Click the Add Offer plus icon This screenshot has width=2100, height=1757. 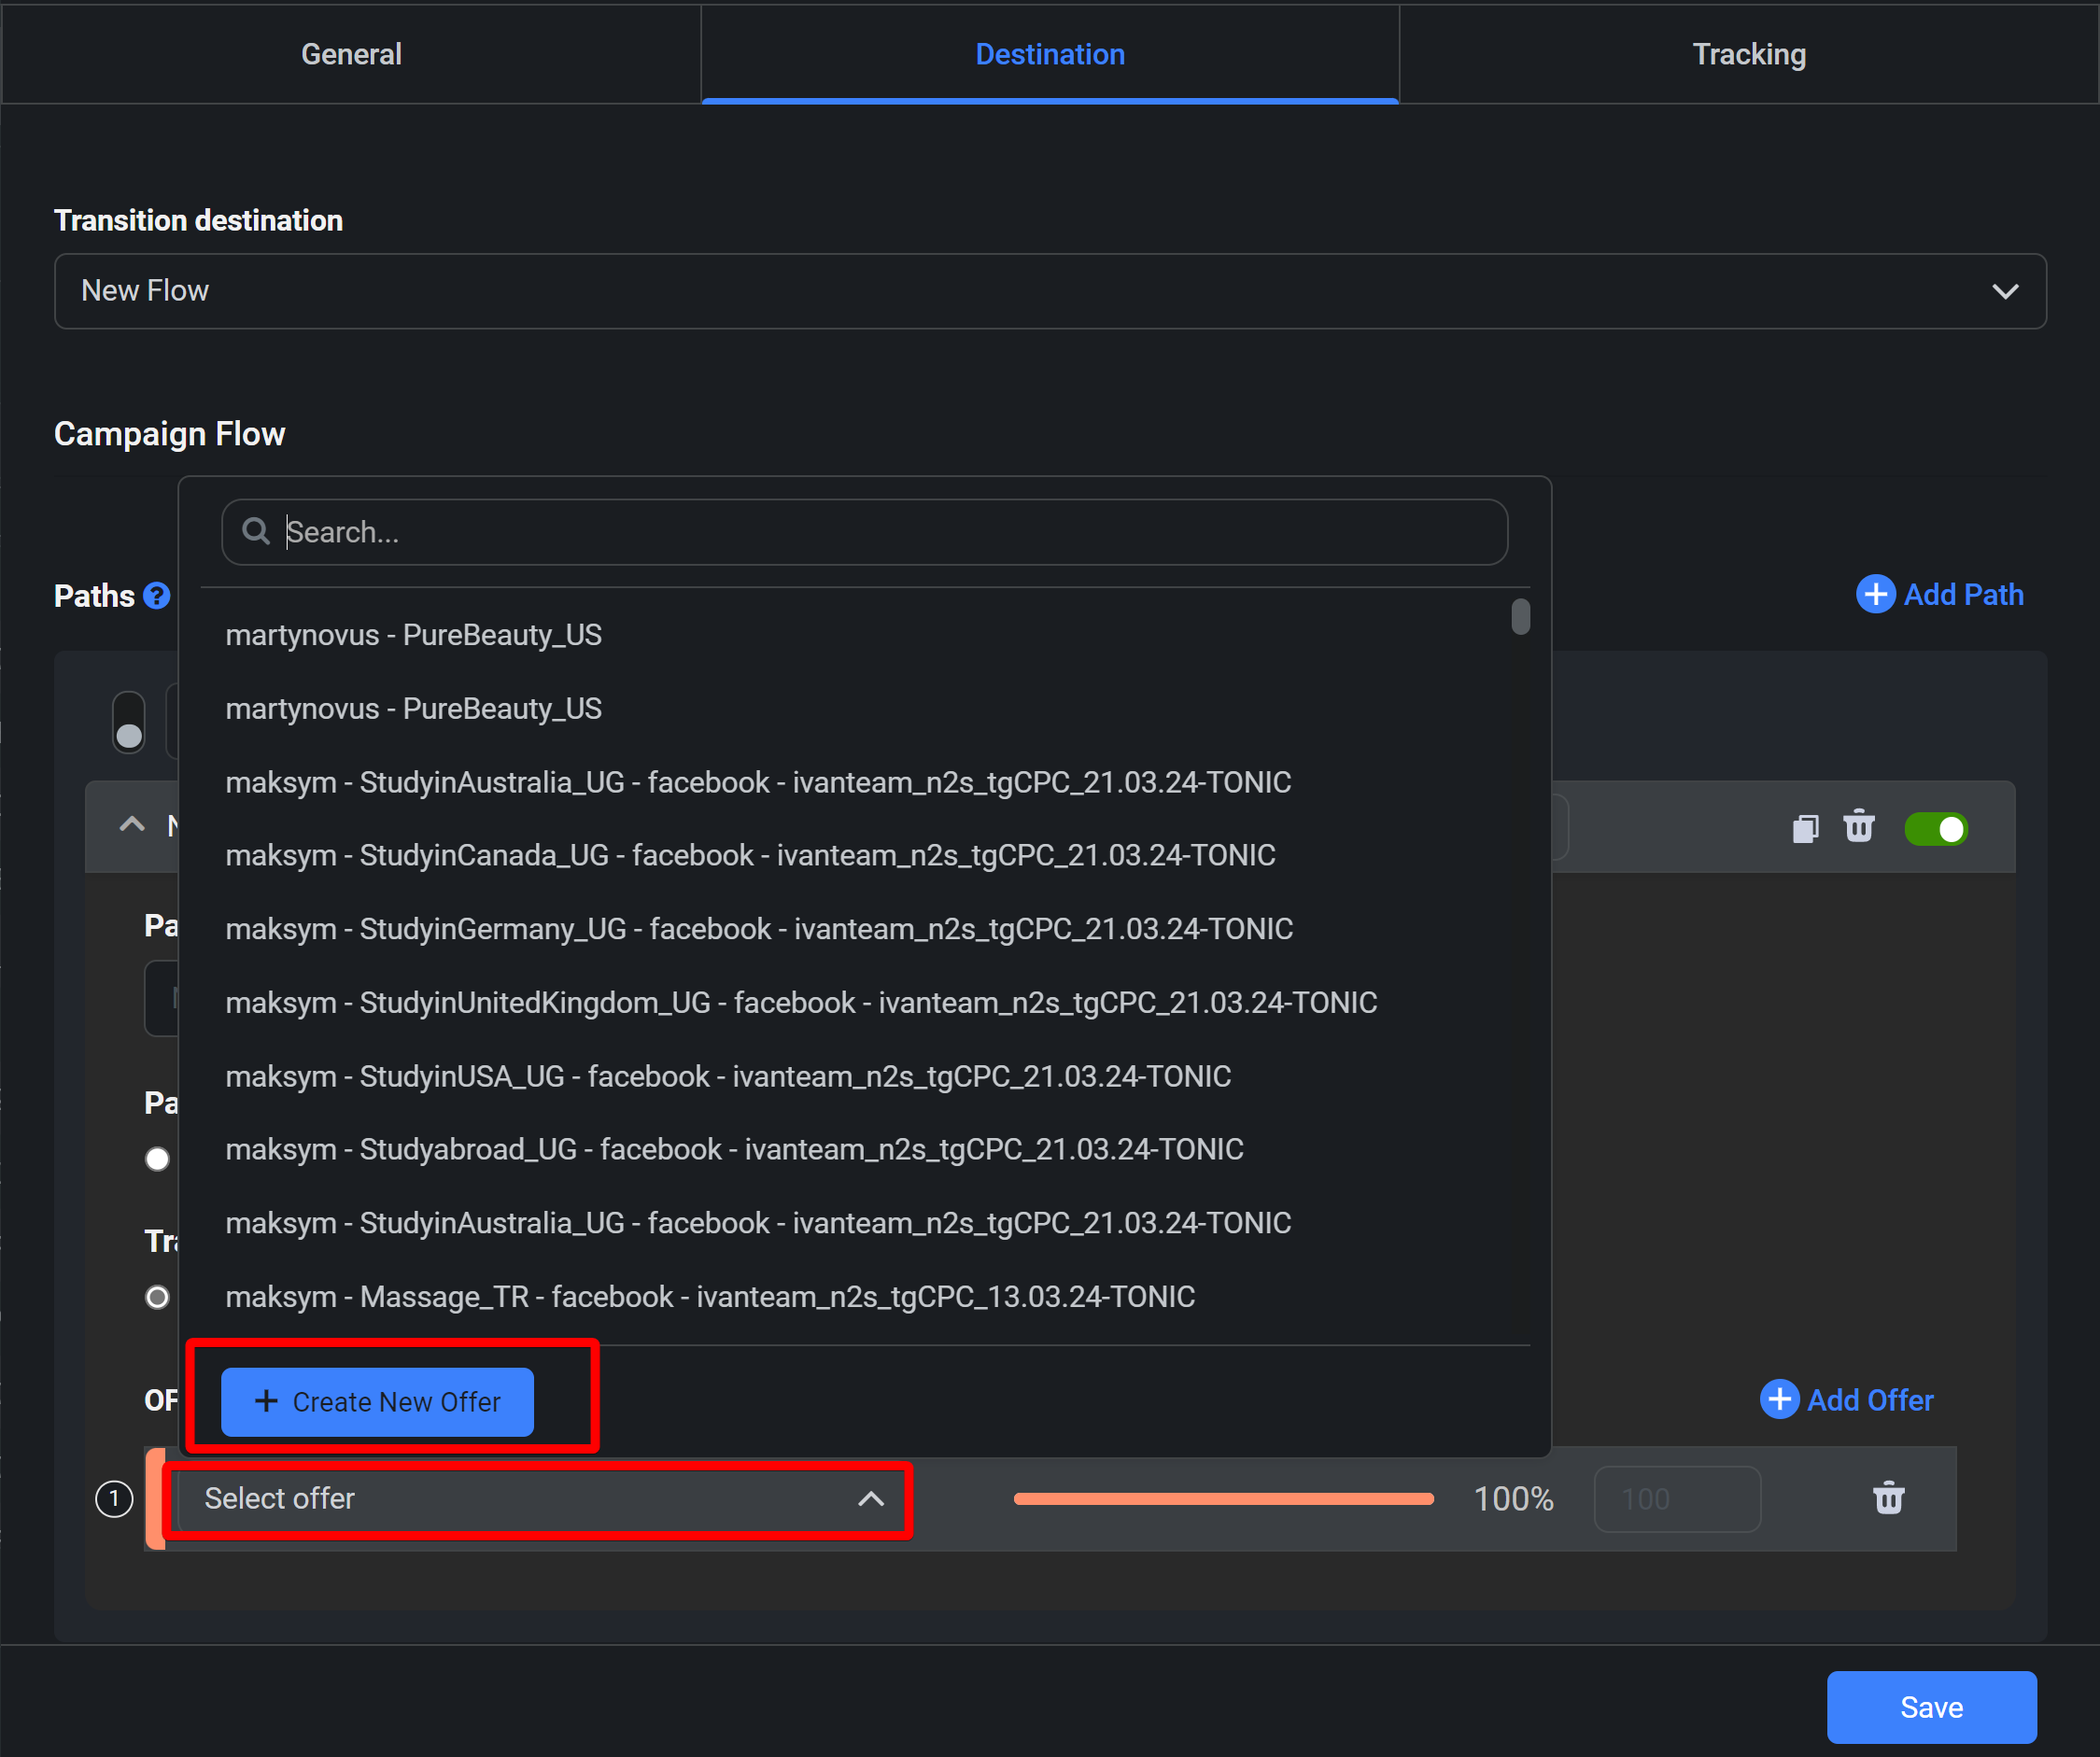click(x=1780, y=1399)
